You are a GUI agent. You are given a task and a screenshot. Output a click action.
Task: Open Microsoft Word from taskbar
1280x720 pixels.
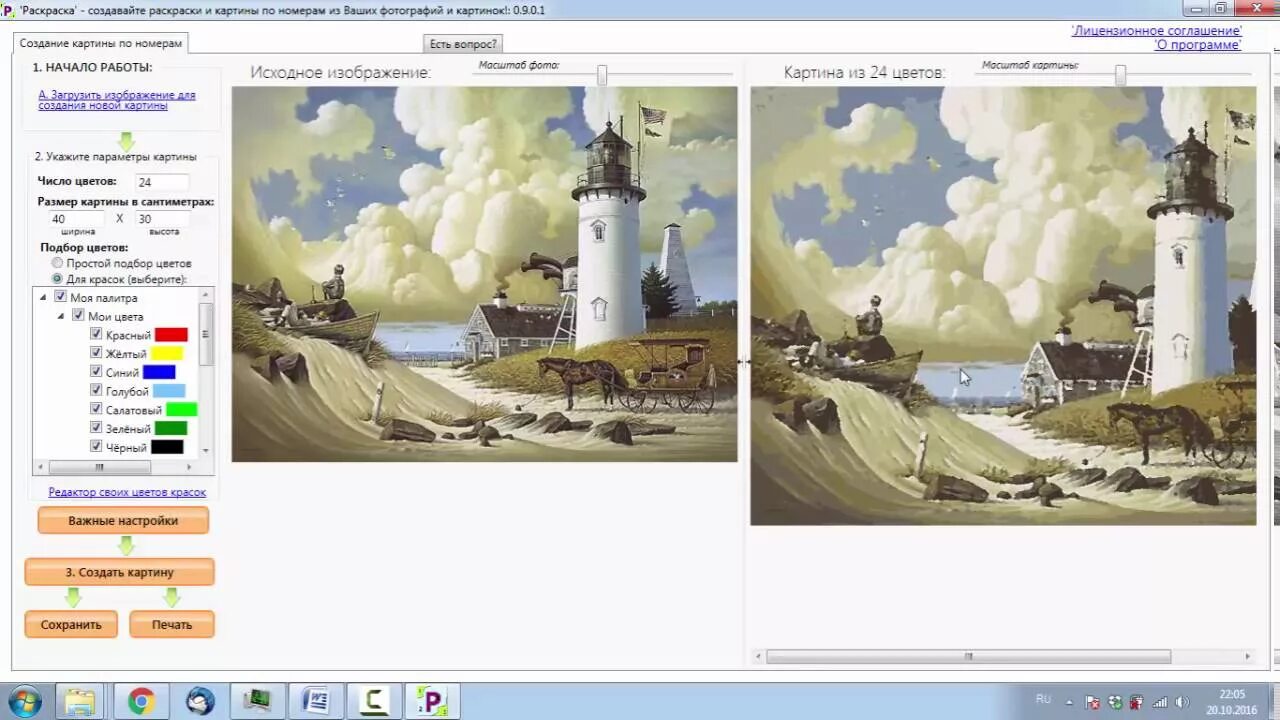[x=316, y=701]
